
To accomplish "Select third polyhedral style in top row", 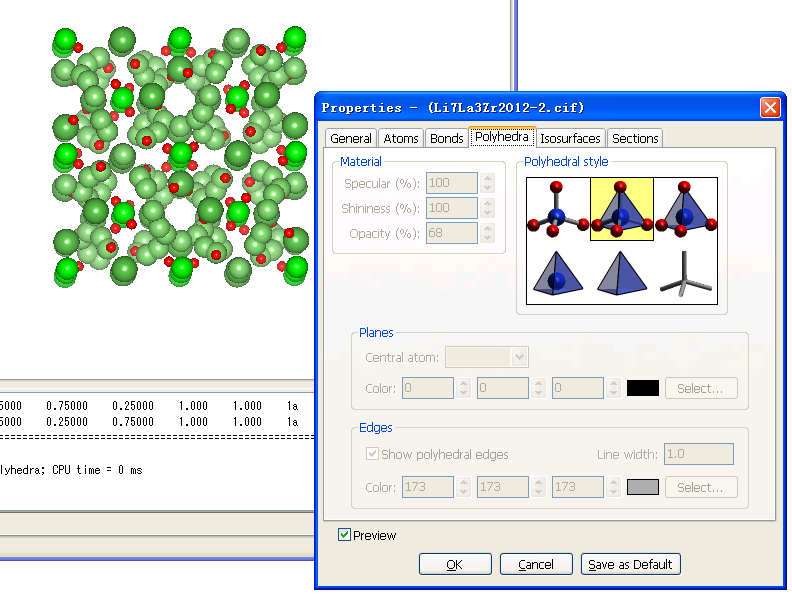I will tap(685, 210).
